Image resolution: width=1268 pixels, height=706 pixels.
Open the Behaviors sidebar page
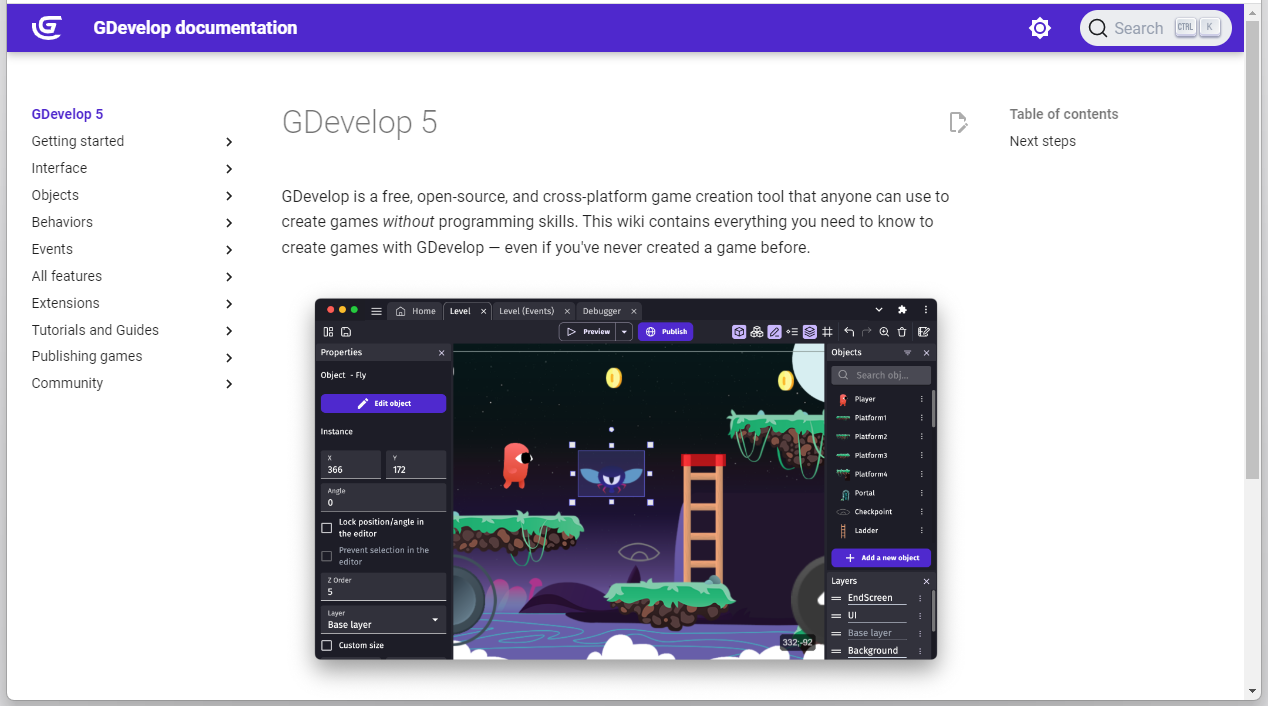62,222
